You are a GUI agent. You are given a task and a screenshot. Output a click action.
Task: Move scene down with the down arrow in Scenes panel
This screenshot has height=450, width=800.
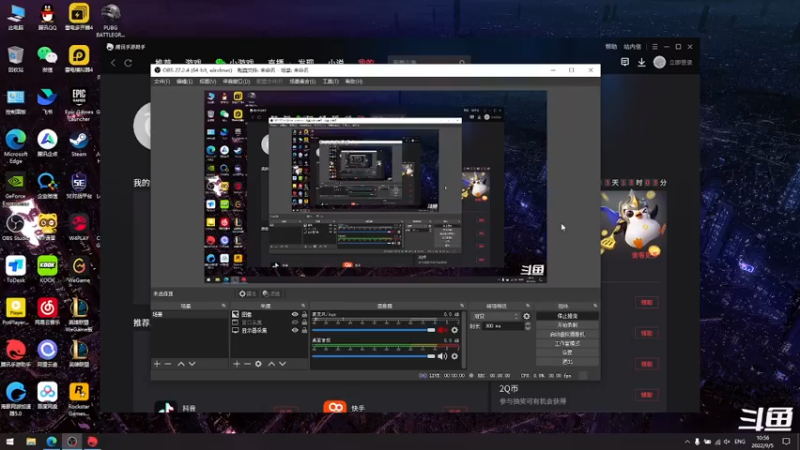click(x=192, y=364)
